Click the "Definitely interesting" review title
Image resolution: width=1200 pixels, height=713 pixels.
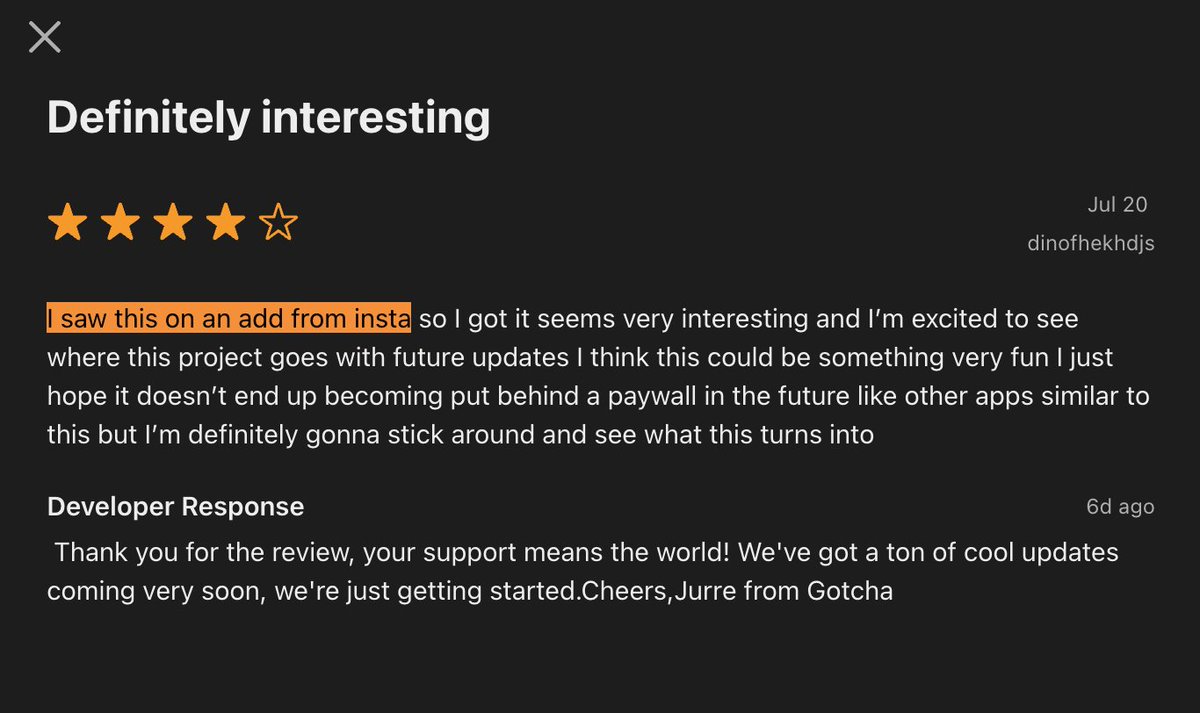tap(269, 118)
